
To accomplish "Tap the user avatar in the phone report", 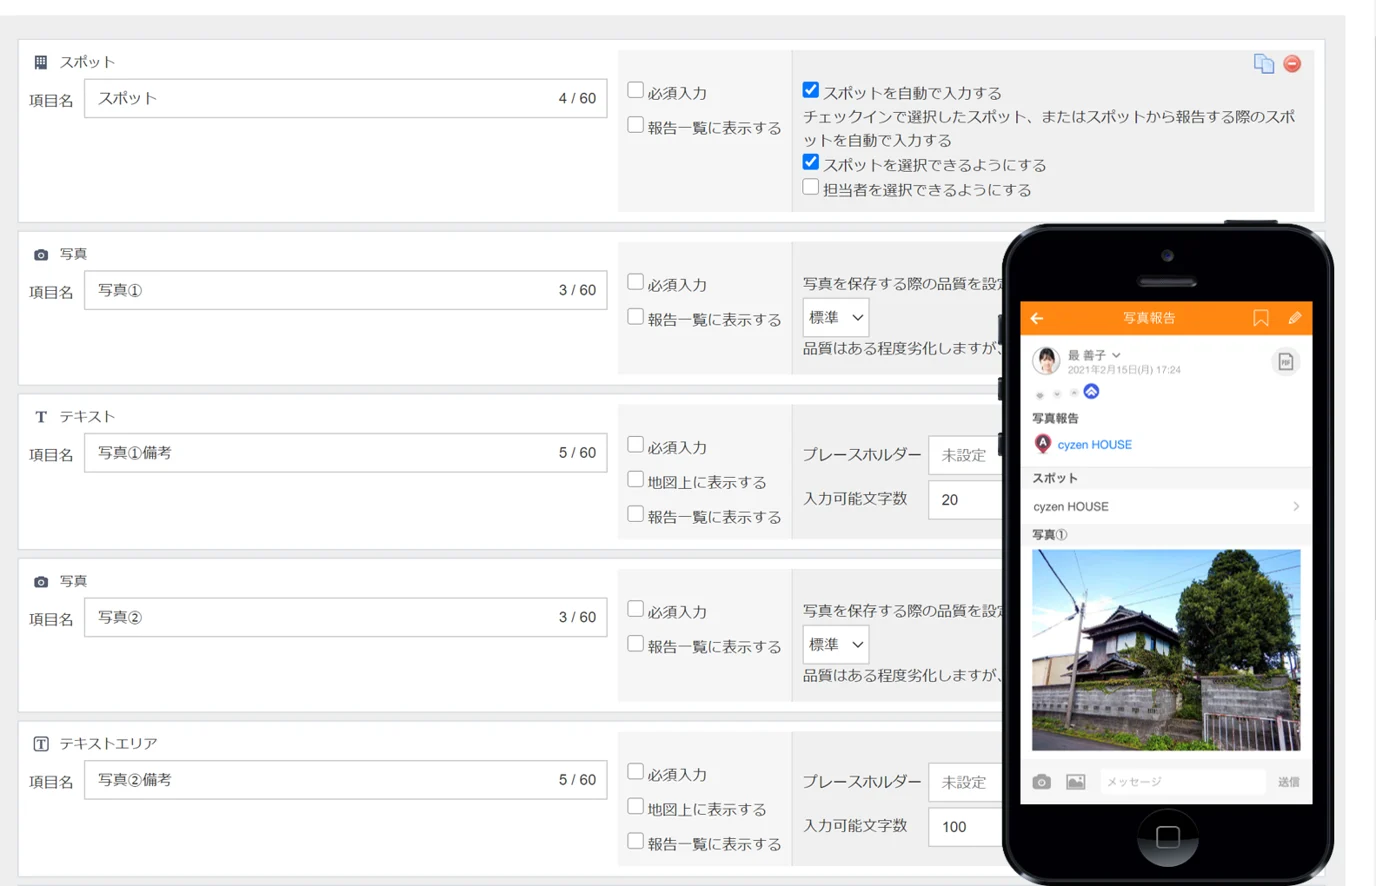I will [x=1046, y=360].
